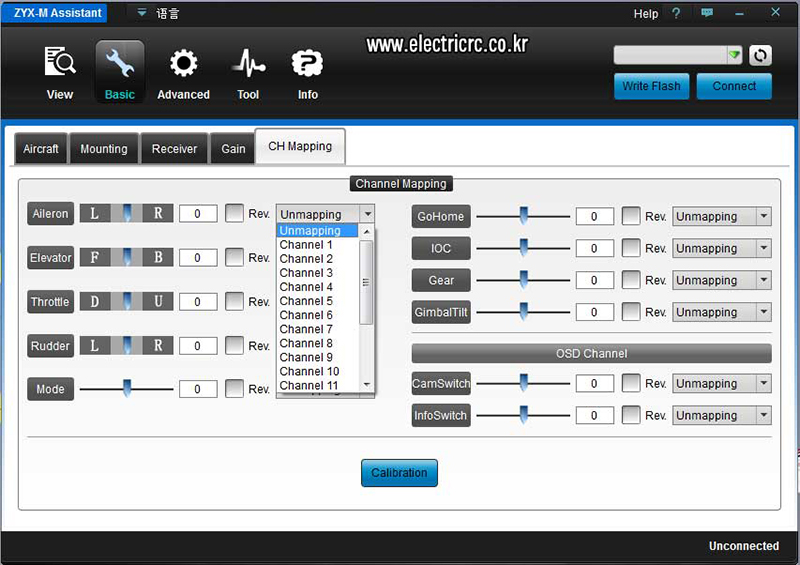Image resolution: width=800 pixels, height=565 pixels.
Task: Click the Write Flash button
Action: pos(651,86)
